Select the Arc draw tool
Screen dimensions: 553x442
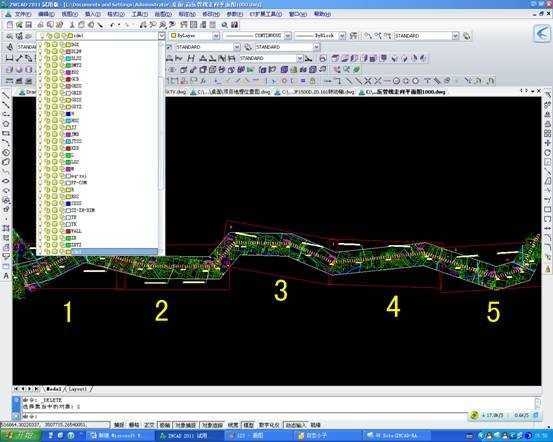click(x=6, y=143)
